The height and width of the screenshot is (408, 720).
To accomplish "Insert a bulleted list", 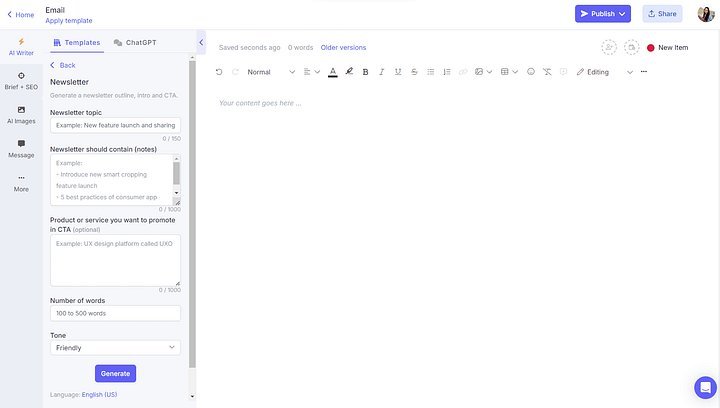I will [x=430, y=72].
